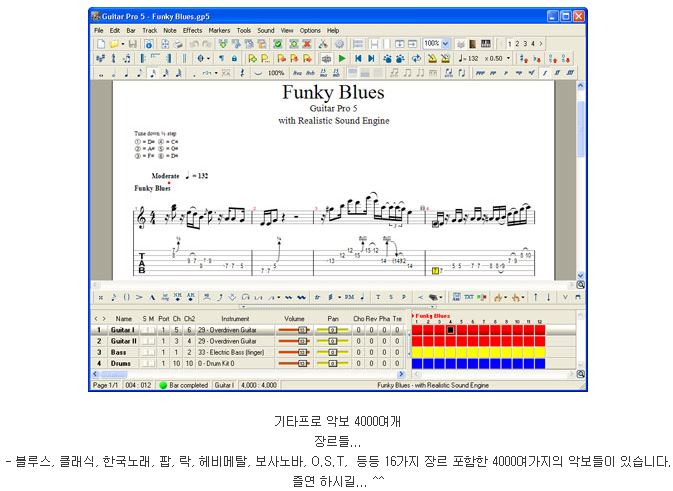673x491 pixels.
Task: Click the palm mute P.M. effect icon
Action: [349, 297]
